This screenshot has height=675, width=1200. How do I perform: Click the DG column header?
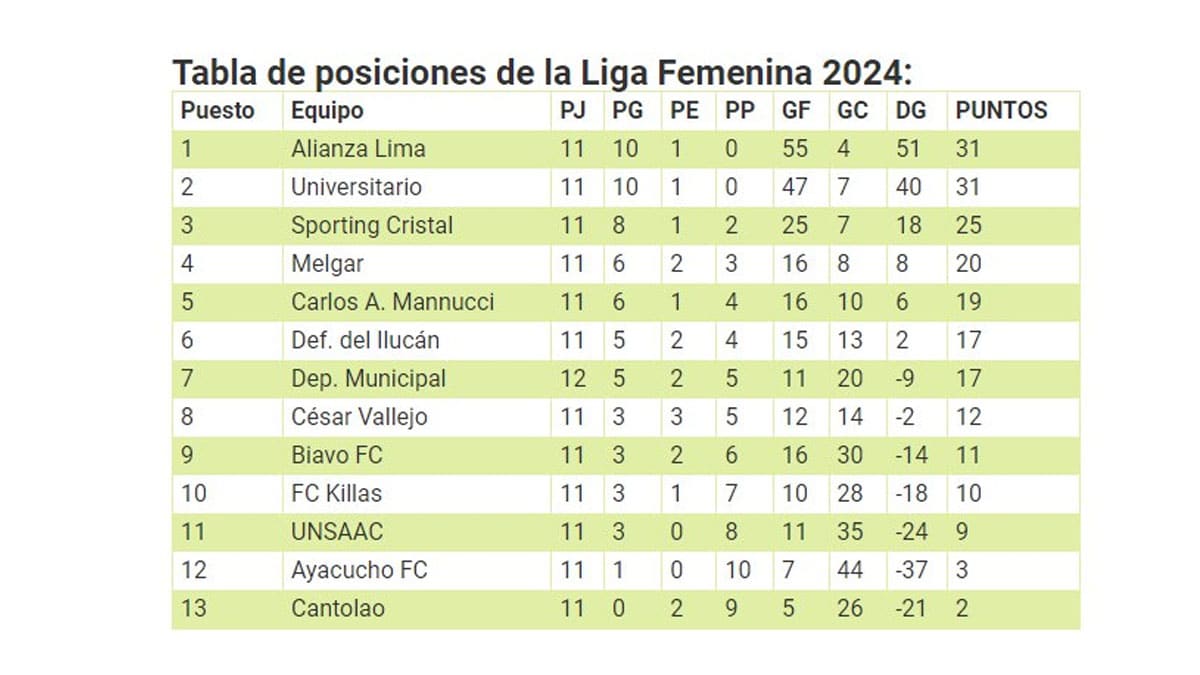click(x=910, y=110)
